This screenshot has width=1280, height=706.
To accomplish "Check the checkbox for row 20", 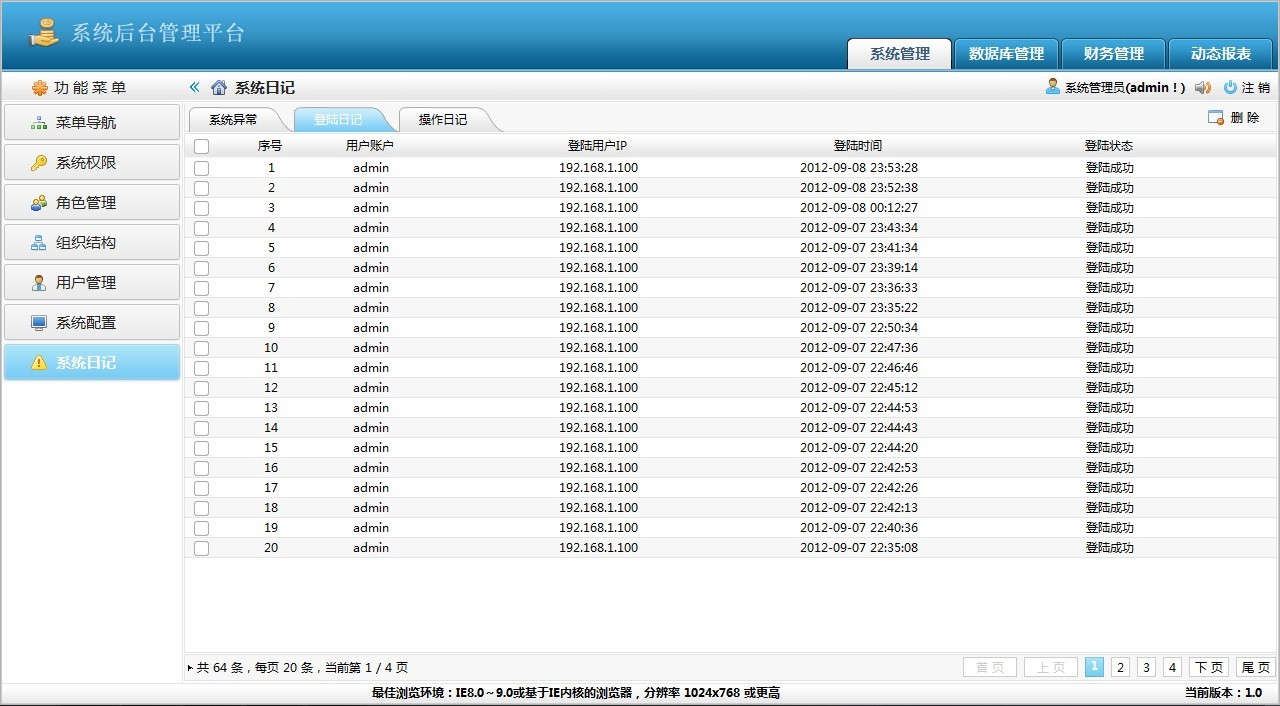I will click(x=201, y=547).
